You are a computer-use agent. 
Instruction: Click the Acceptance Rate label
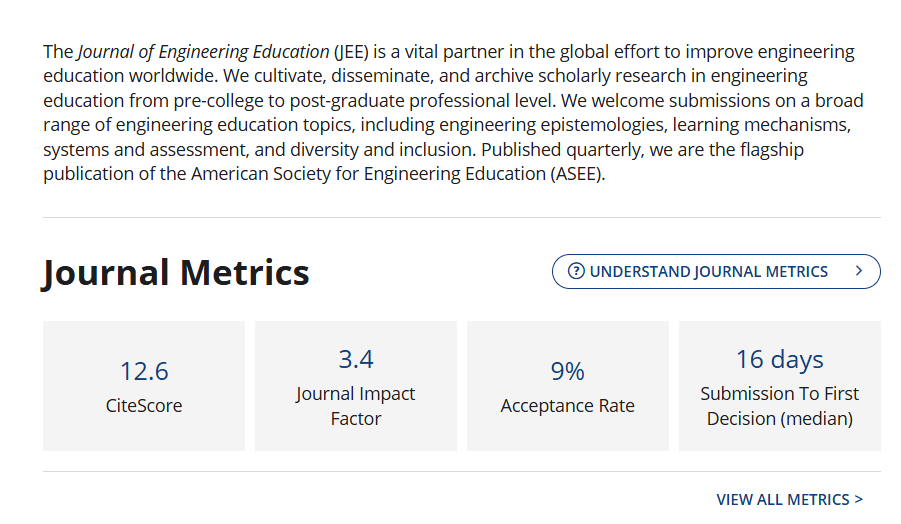click(568, 406)
